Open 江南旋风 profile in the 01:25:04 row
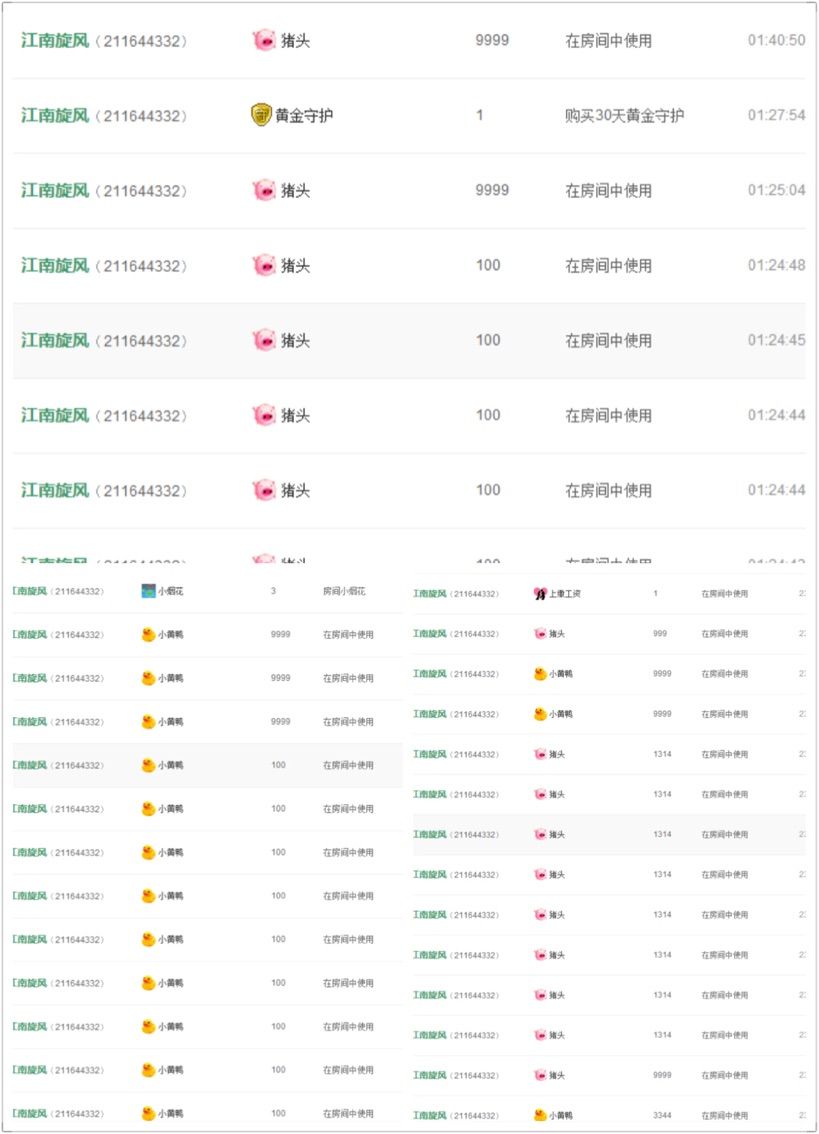819x1134 pixels. [55, 190]
